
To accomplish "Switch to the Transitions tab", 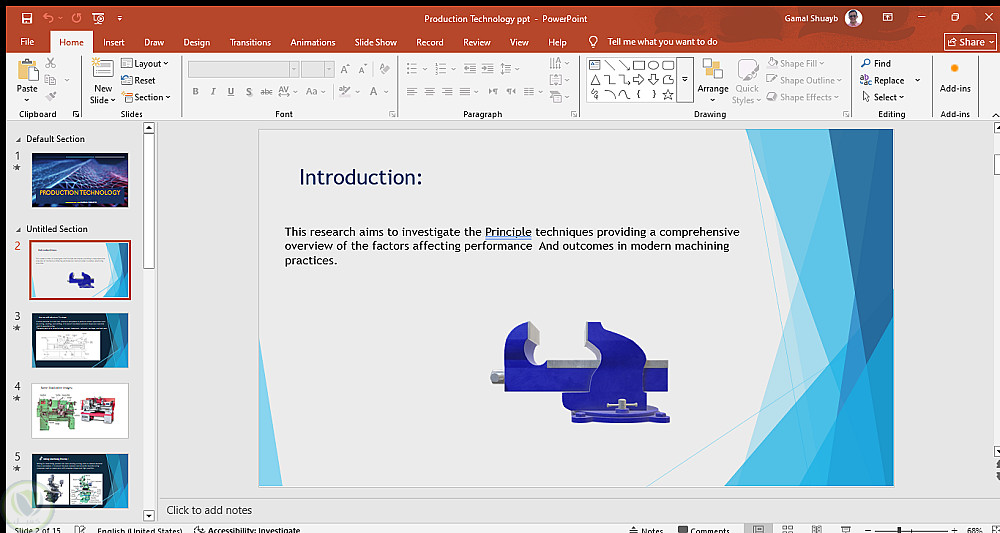I will click(x=250, y=42).
